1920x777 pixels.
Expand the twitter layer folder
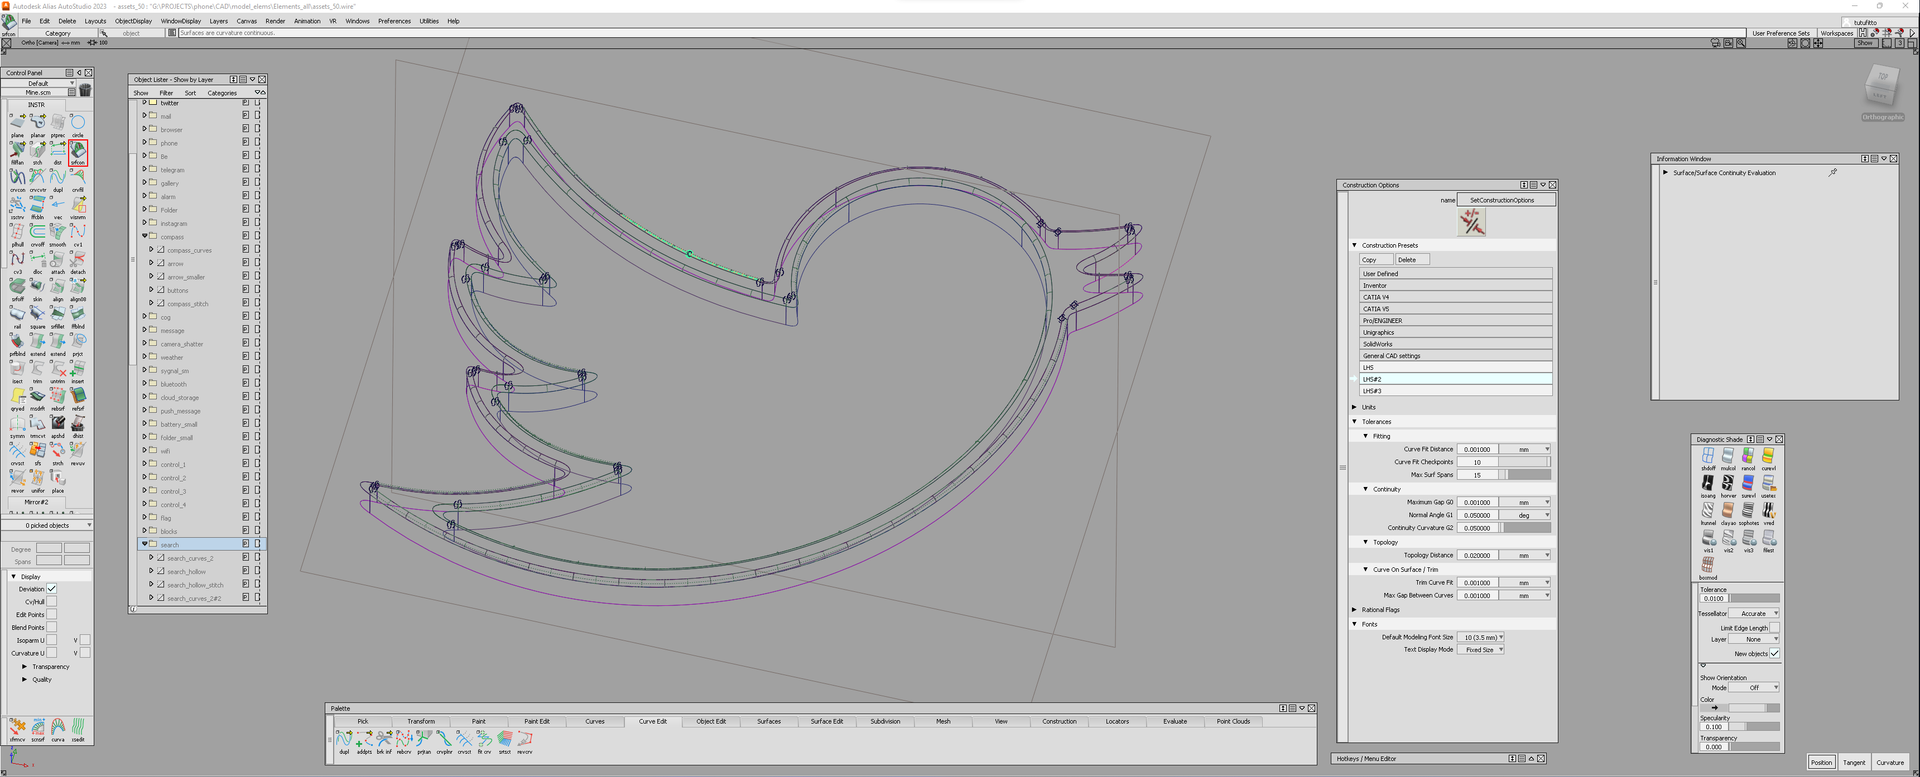(x=144, y=102)
